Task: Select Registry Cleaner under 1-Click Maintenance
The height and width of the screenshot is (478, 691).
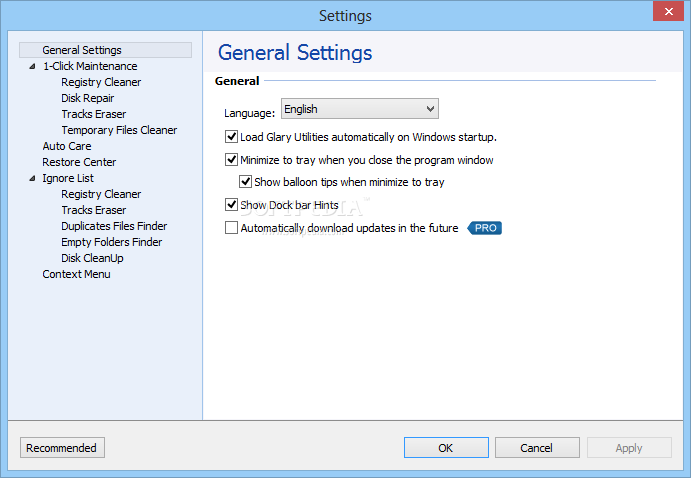Action: point(101,82)
